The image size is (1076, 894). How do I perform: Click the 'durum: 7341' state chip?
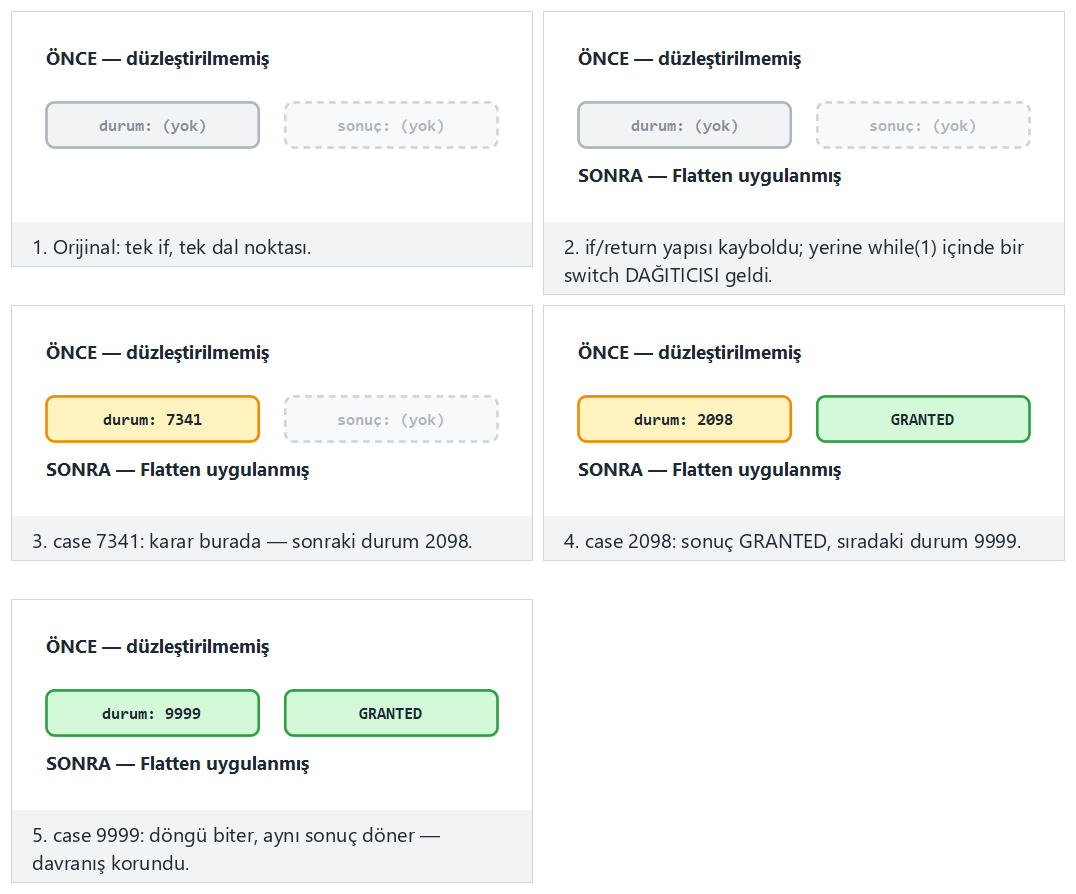(152, 419)
